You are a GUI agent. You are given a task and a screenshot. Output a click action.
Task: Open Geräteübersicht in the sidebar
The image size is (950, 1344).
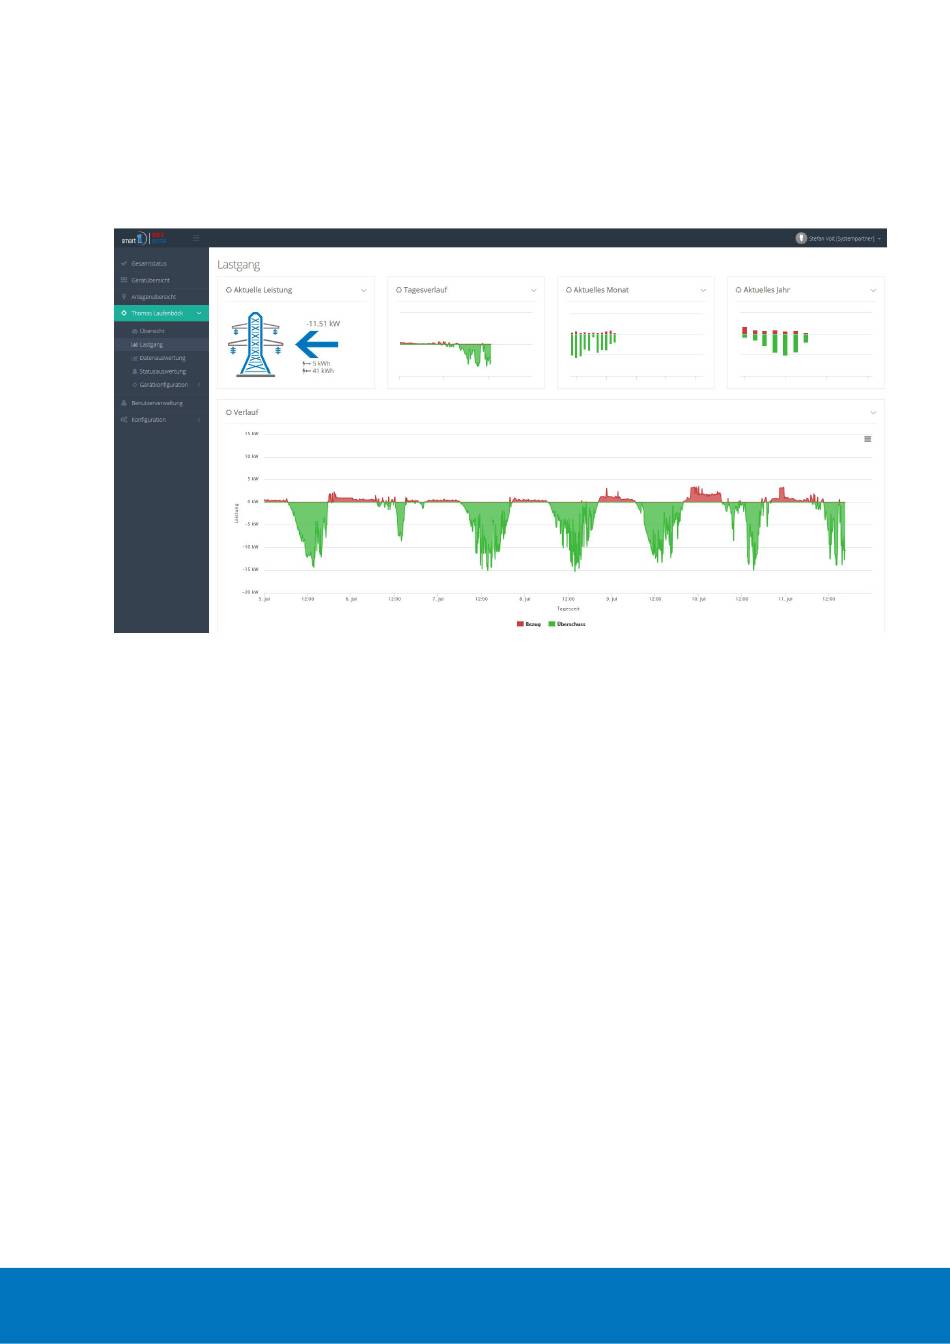tap(161, 280)
